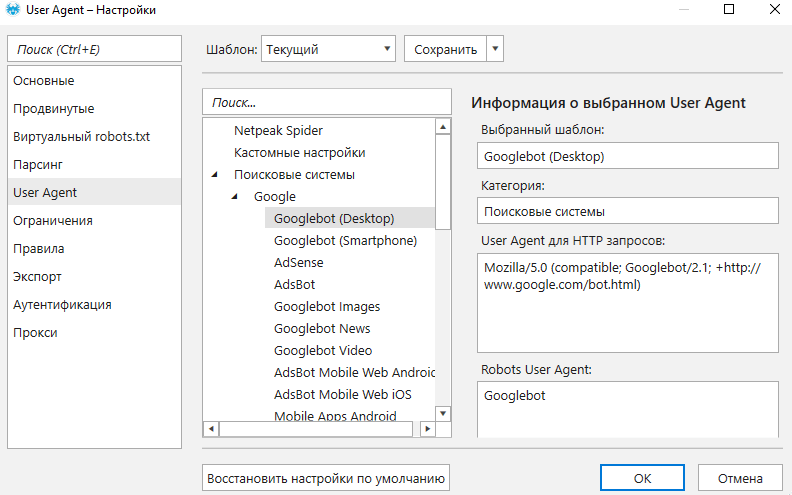This screenshot has height=495, width=792.
Task: Select AdsBot Mobile Web Android user agent
Action: tap(354, 372)
